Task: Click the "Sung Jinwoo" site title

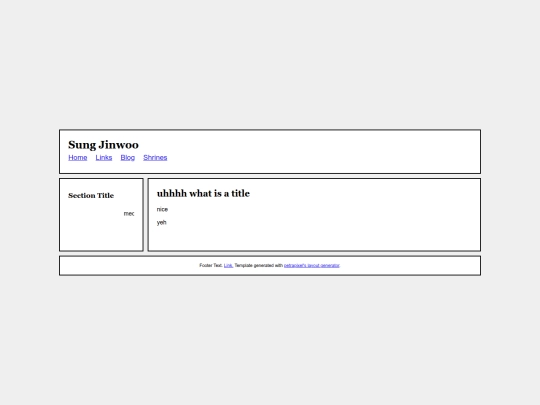Action: tap(103, 145)
